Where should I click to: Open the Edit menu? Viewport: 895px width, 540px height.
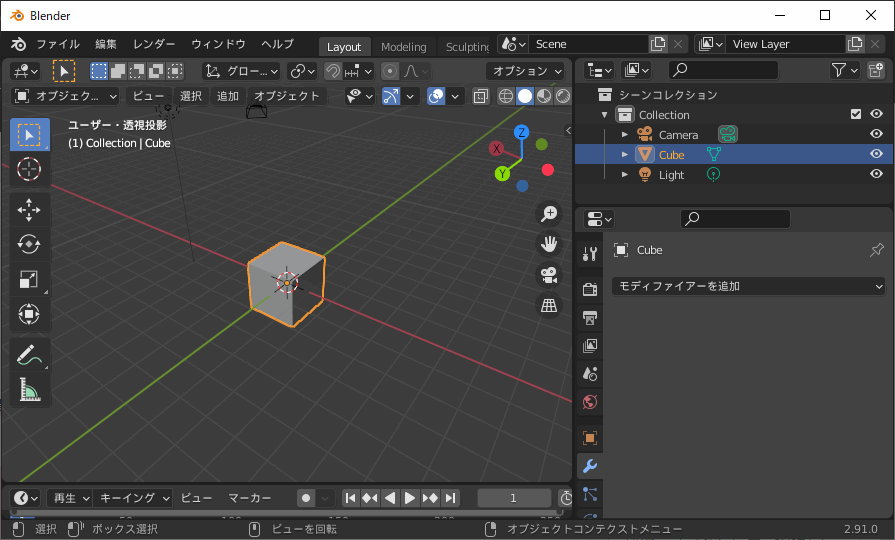[106, 44]
